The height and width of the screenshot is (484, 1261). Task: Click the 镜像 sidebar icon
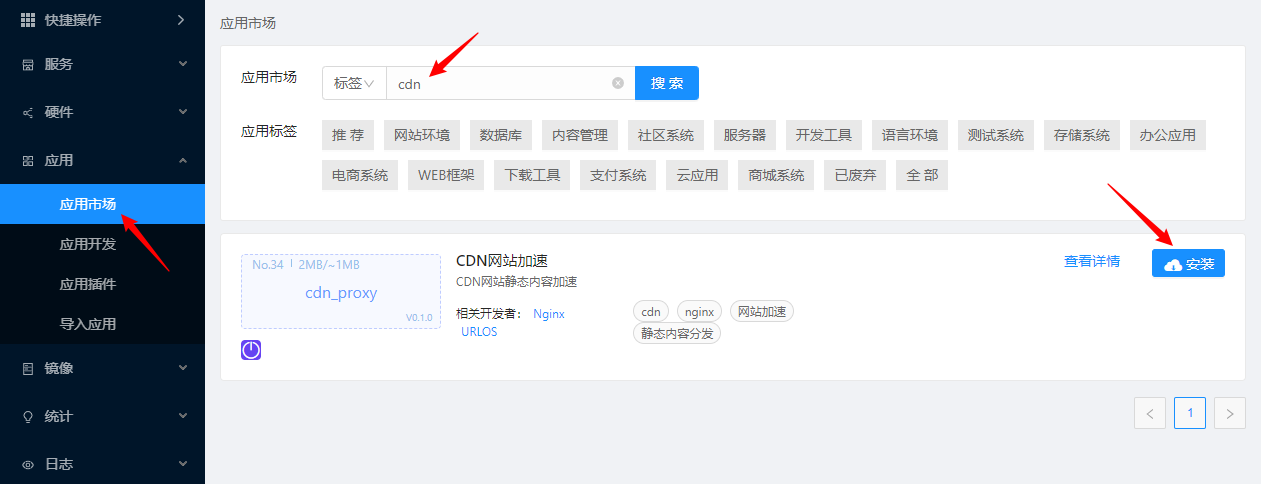pyautogui.click(x=28, y=368)
